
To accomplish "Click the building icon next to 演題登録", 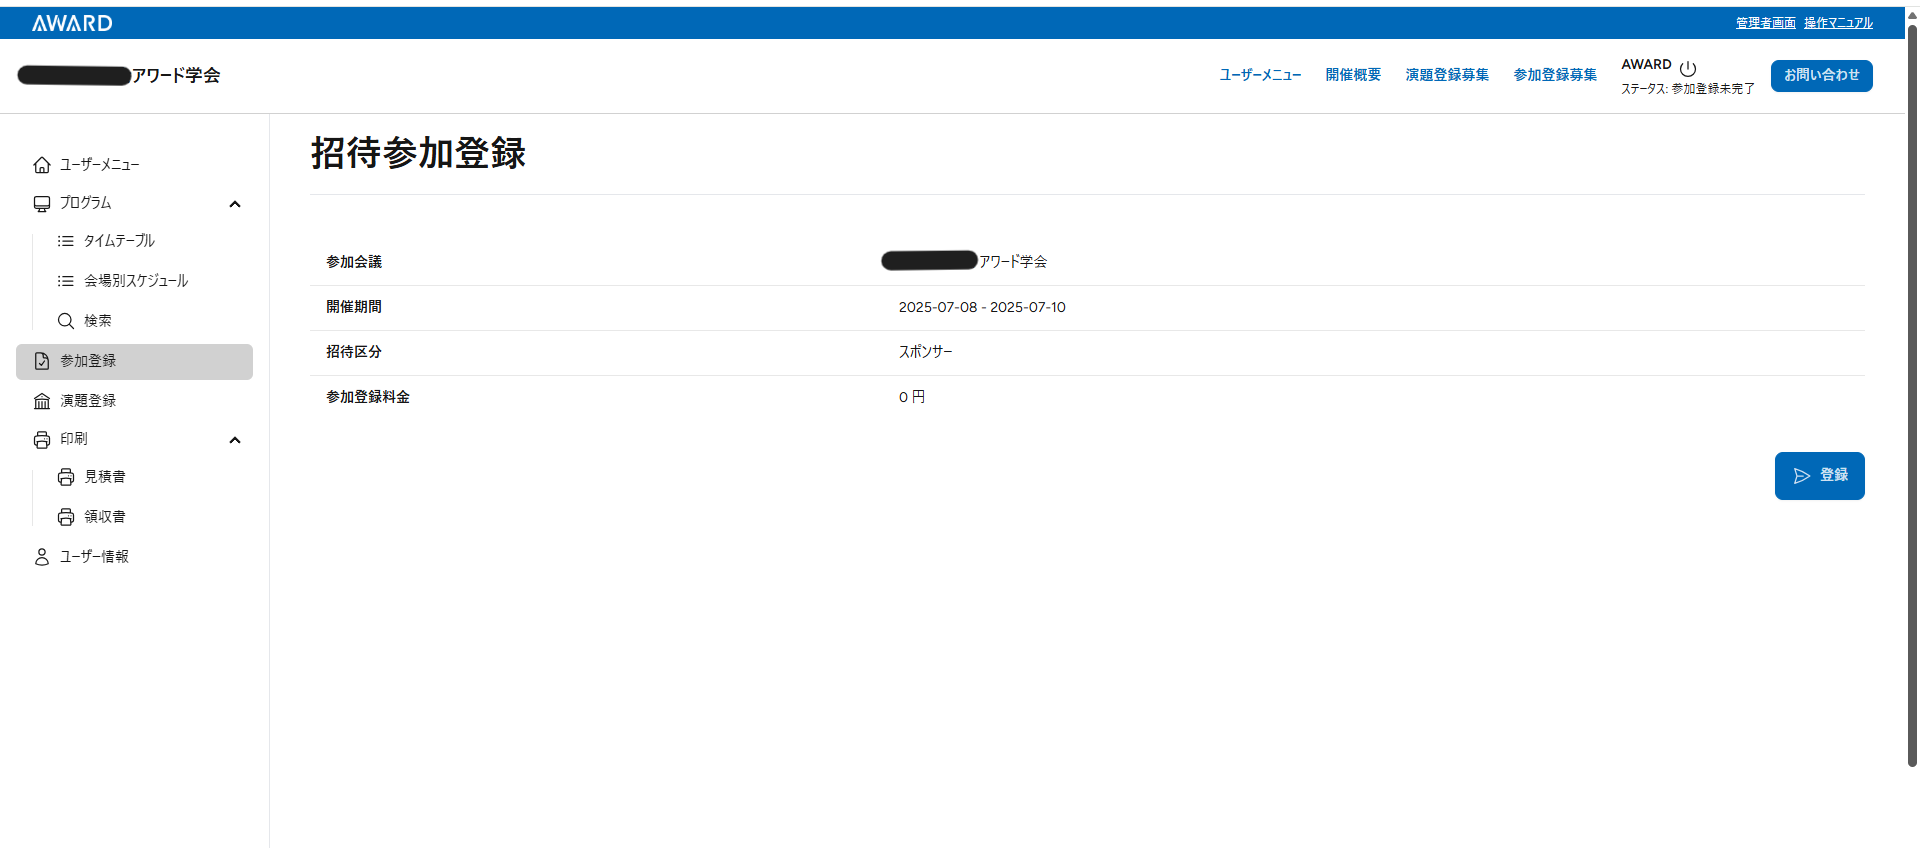I will [42, 401].
